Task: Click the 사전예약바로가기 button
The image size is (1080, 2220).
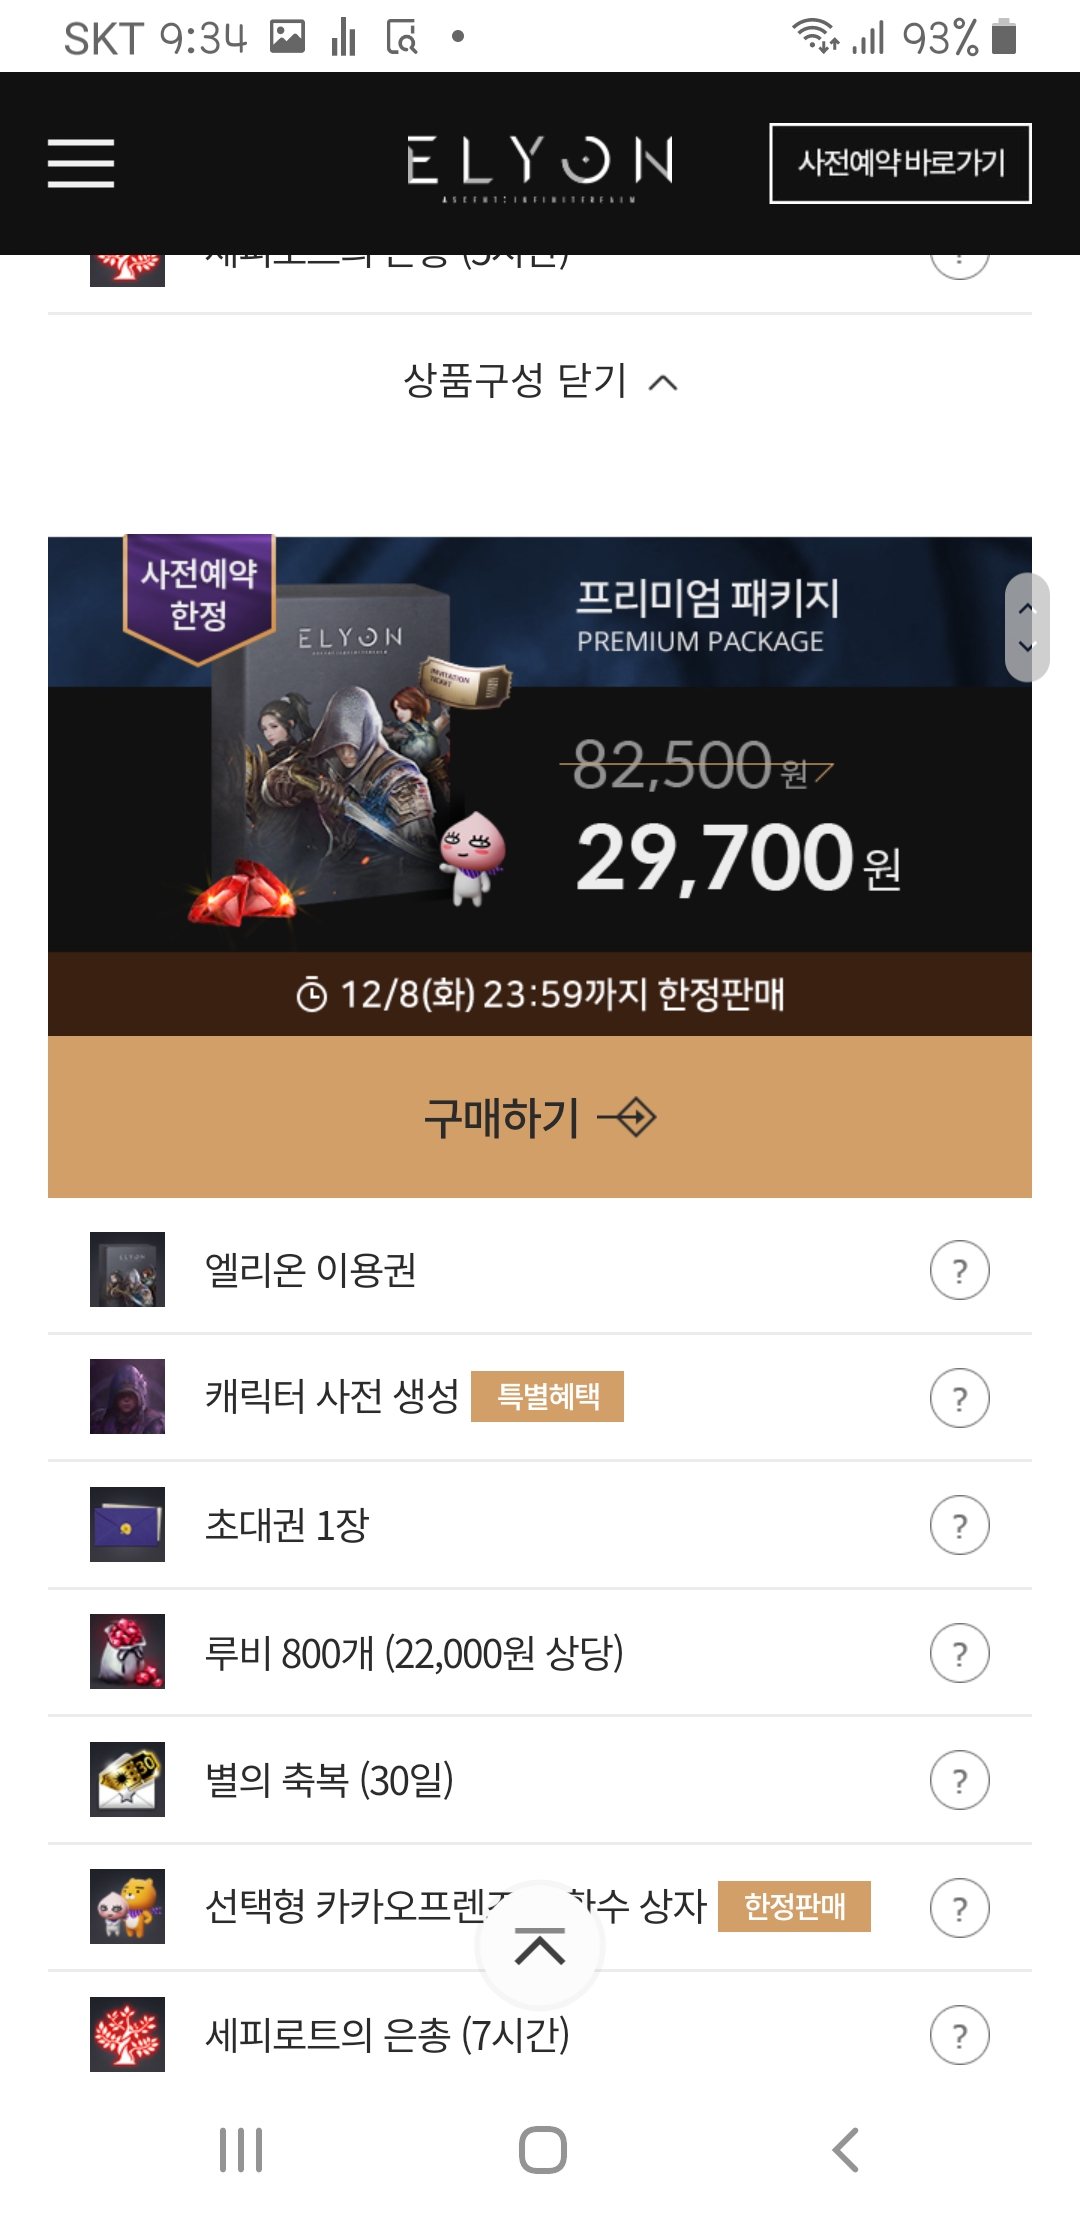Action: [x=900, y=163]
